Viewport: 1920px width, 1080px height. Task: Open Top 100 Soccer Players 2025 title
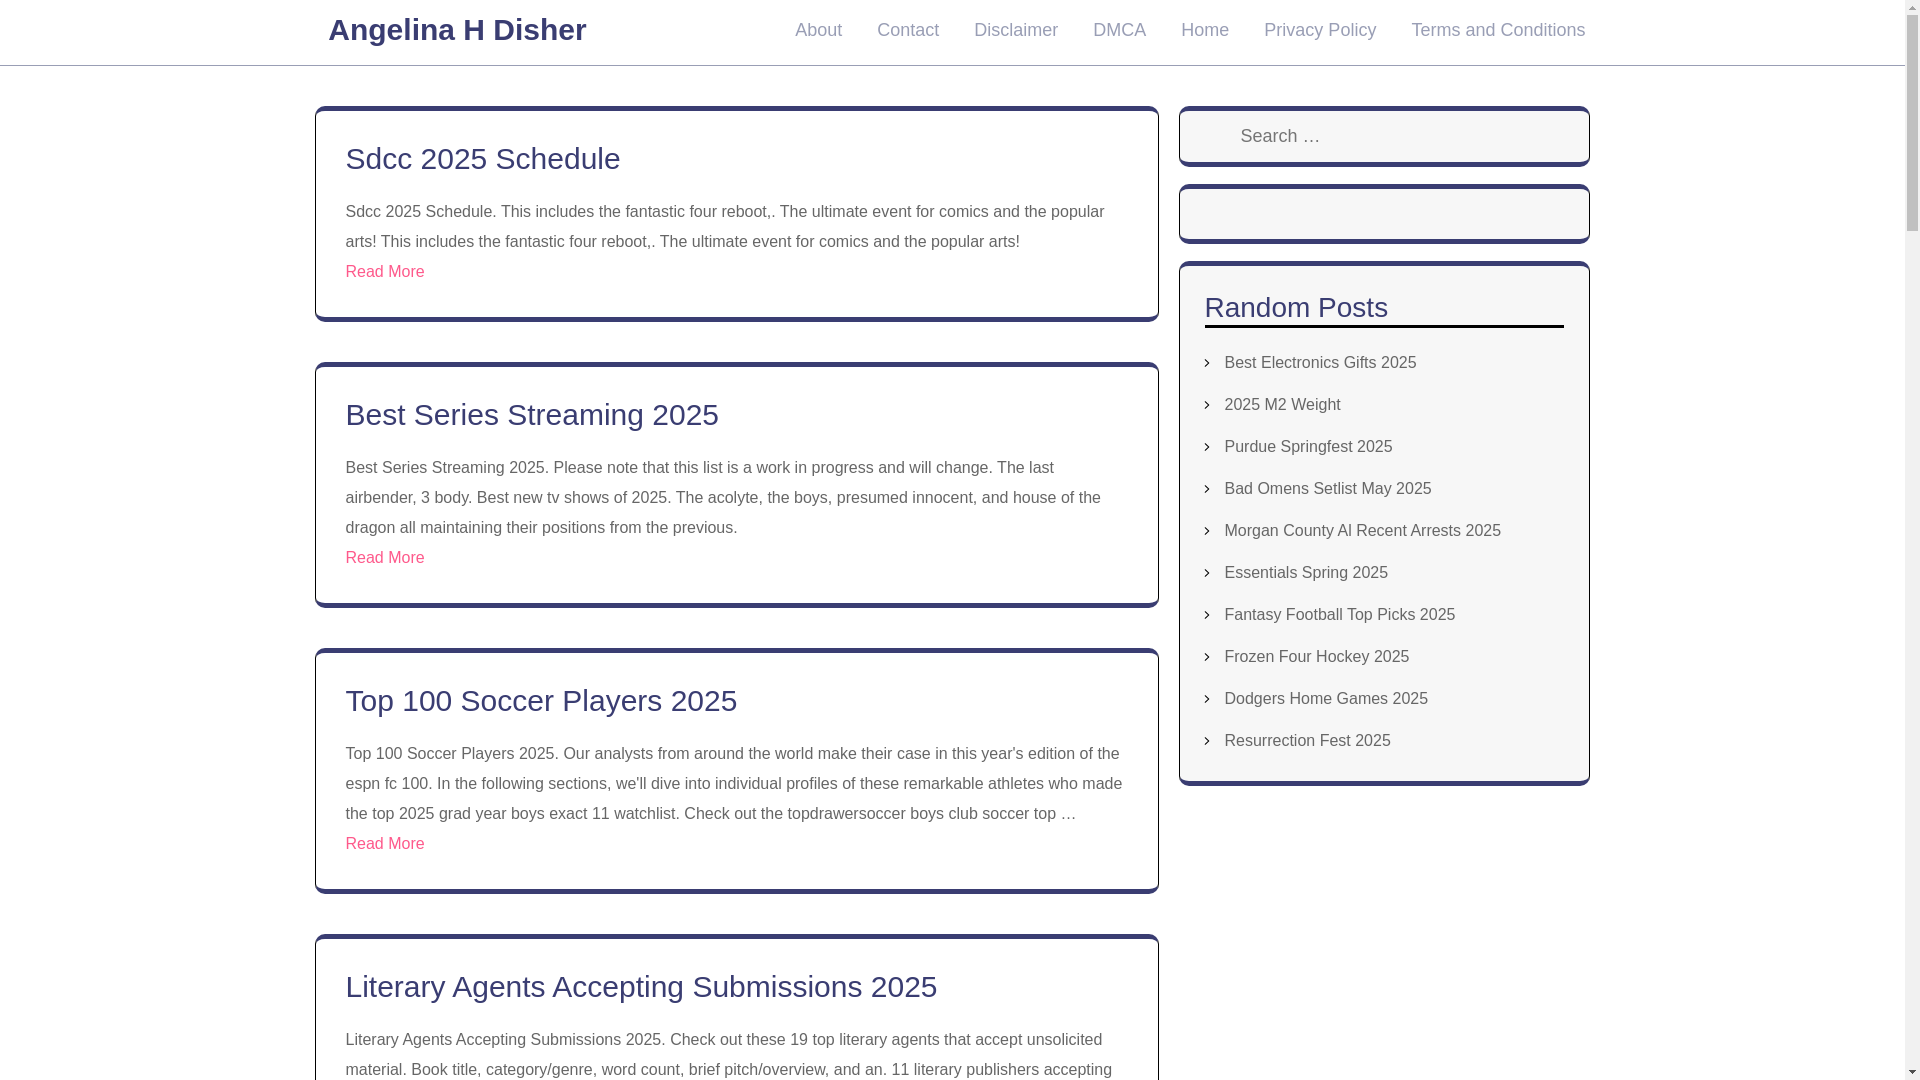point(541,701)
